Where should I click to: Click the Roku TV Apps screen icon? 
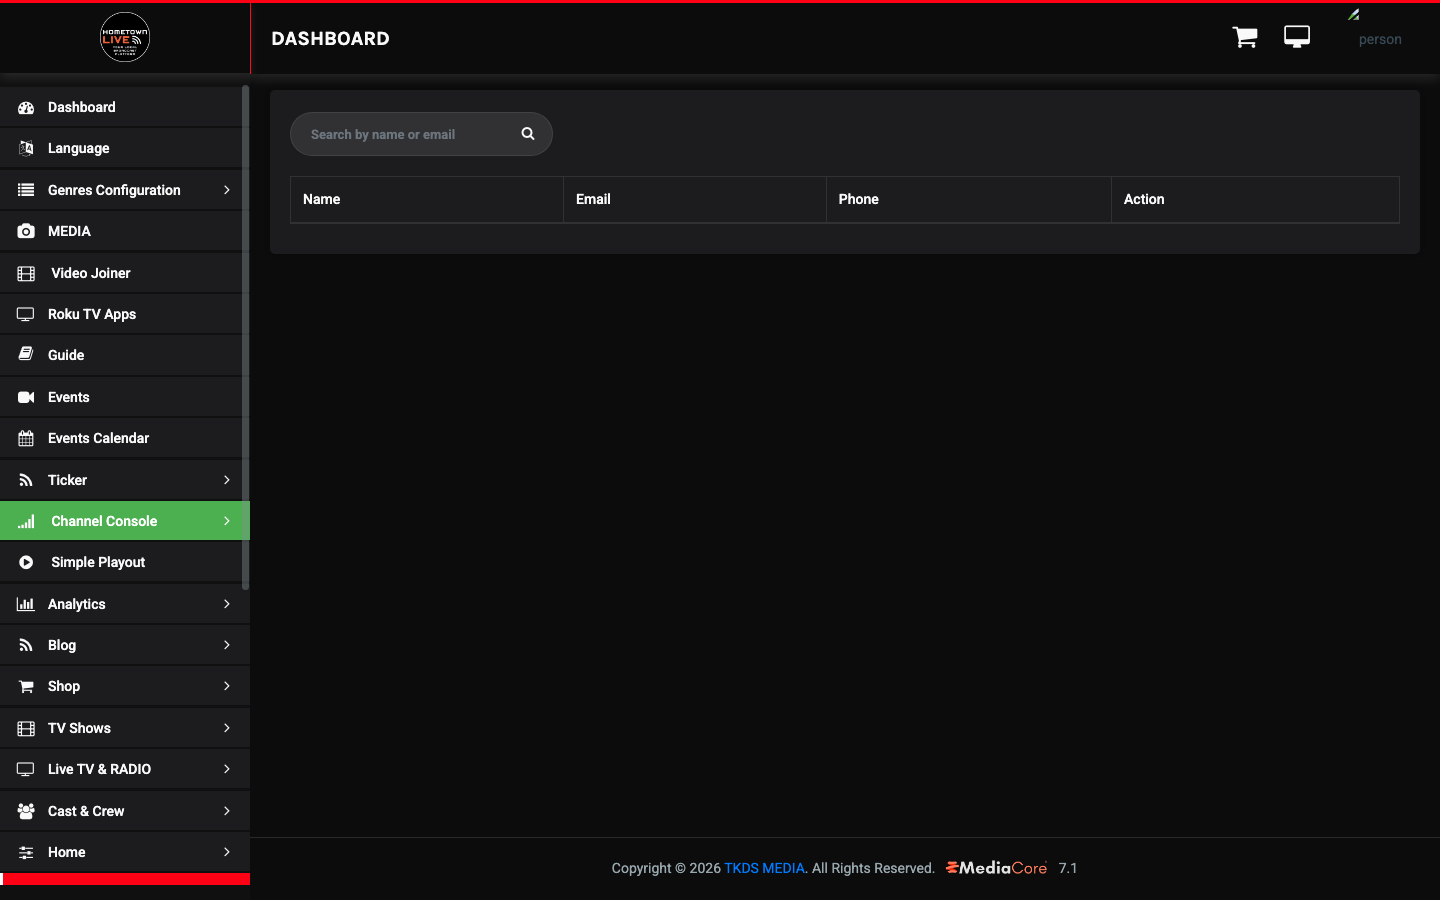coord(26,314)
